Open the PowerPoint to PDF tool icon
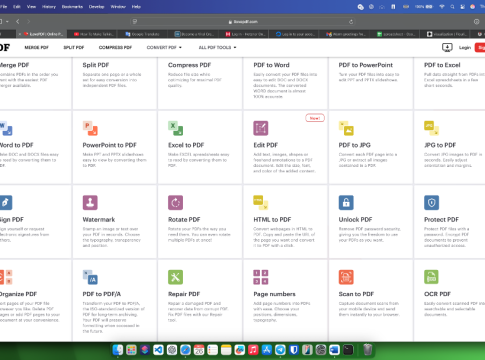The height and width of the screenshot is (360, 485). [x=90, y=128]
